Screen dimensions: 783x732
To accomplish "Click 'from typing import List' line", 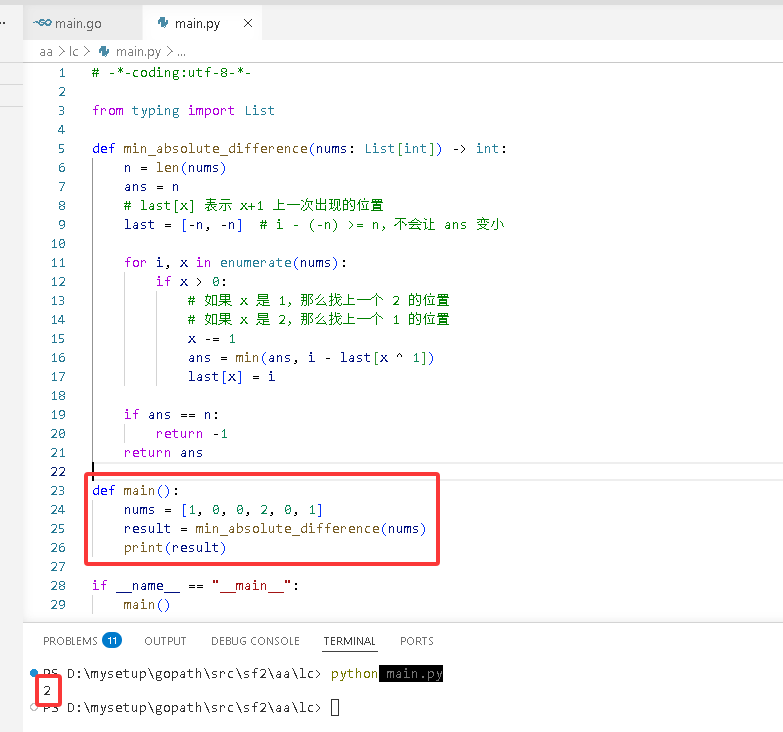I will pyautogui.click(x=183, y=111).
